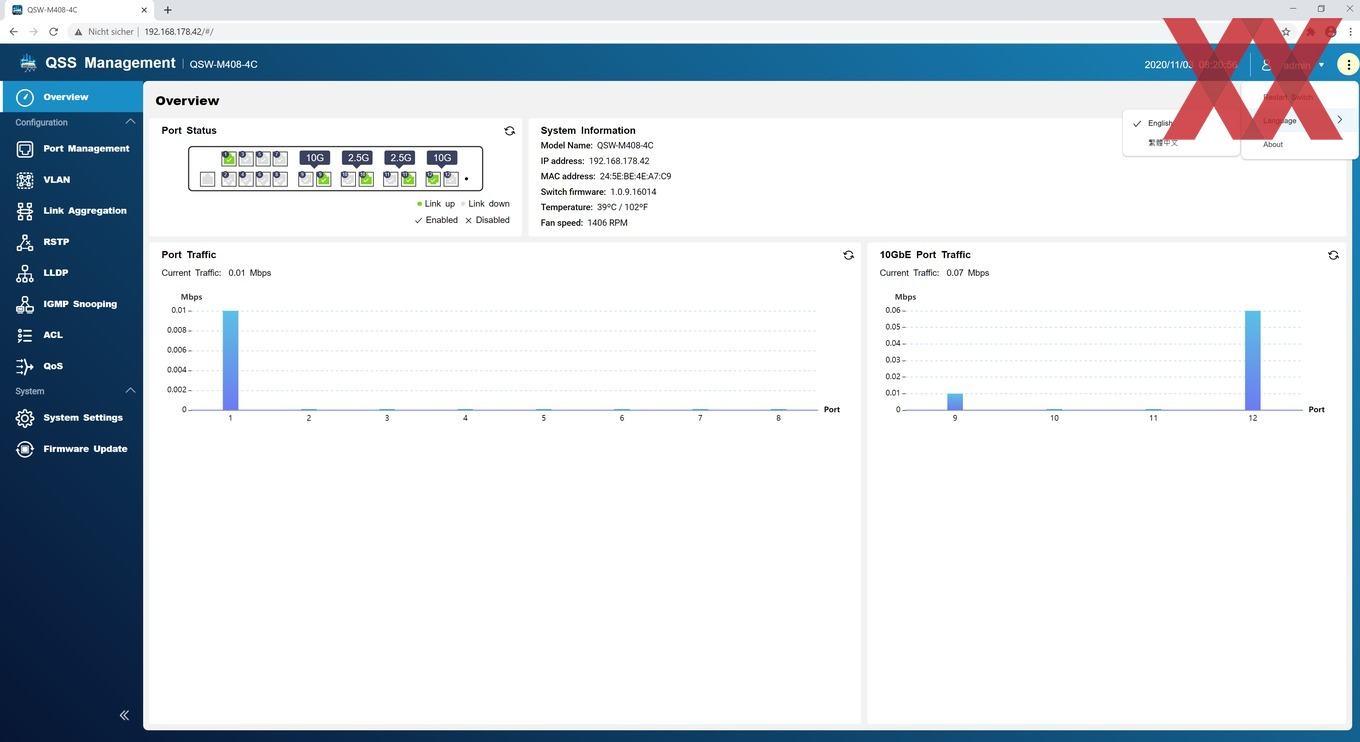Click the IP address 192.168.178.42 value

[x=619, y=161]
